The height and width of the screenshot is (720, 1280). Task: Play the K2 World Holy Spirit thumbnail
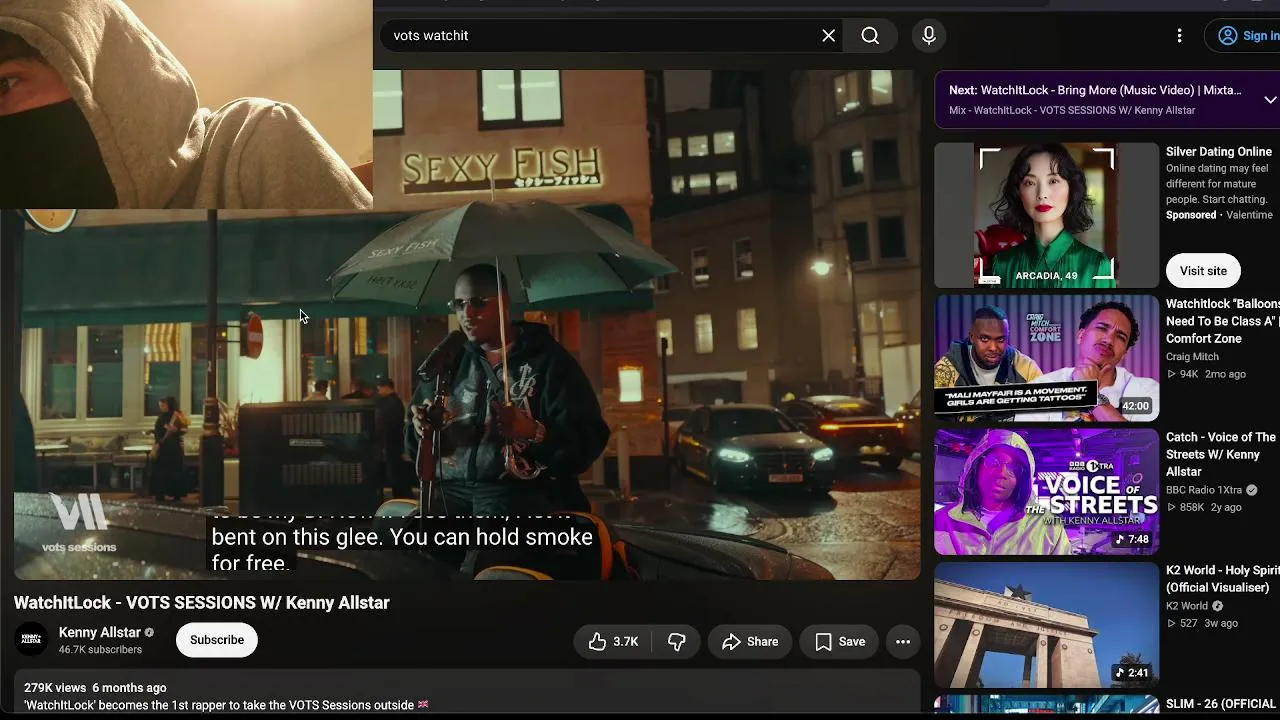tap(1047, 625)
